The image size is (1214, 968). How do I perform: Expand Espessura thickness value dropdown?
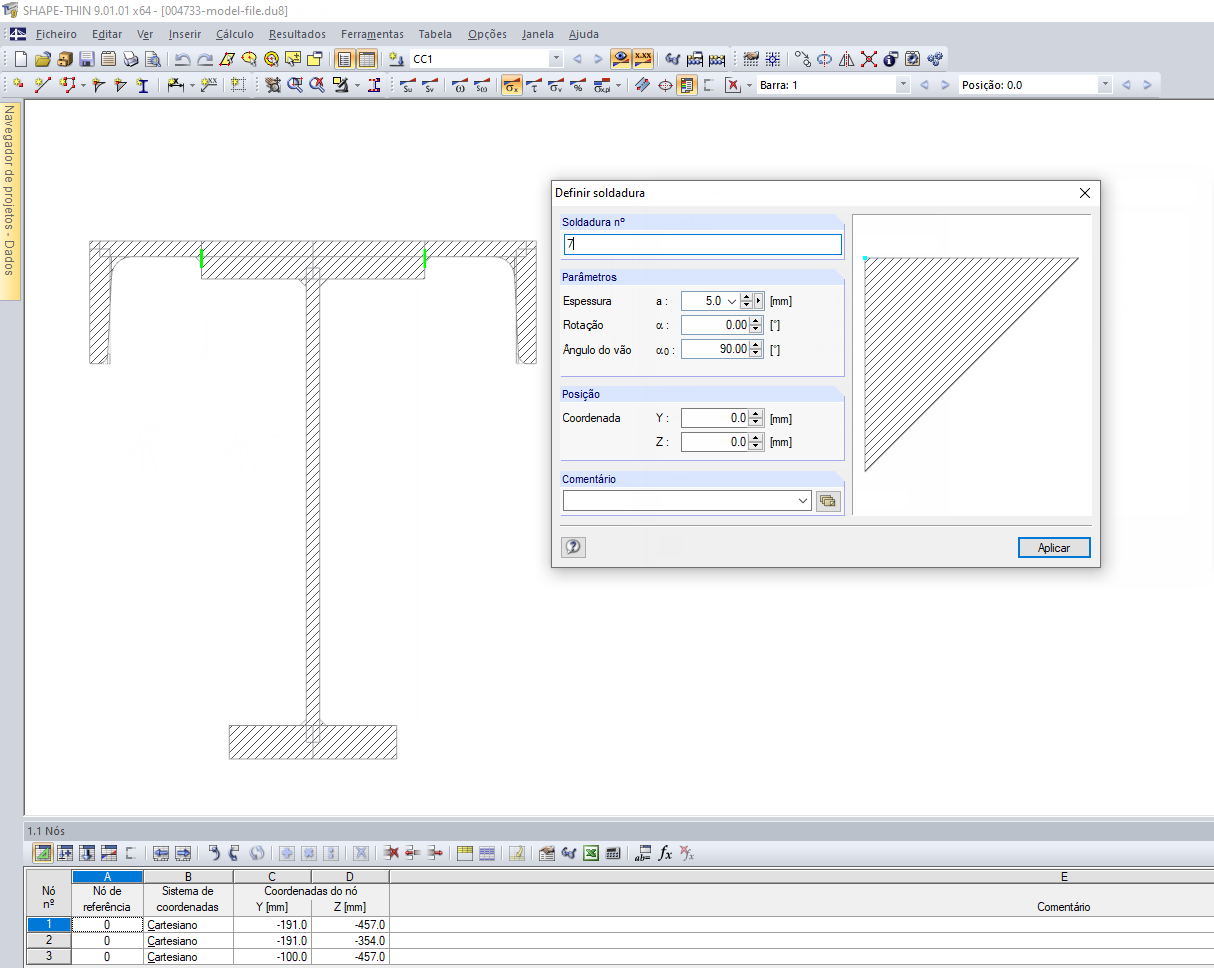pos(732,300)
